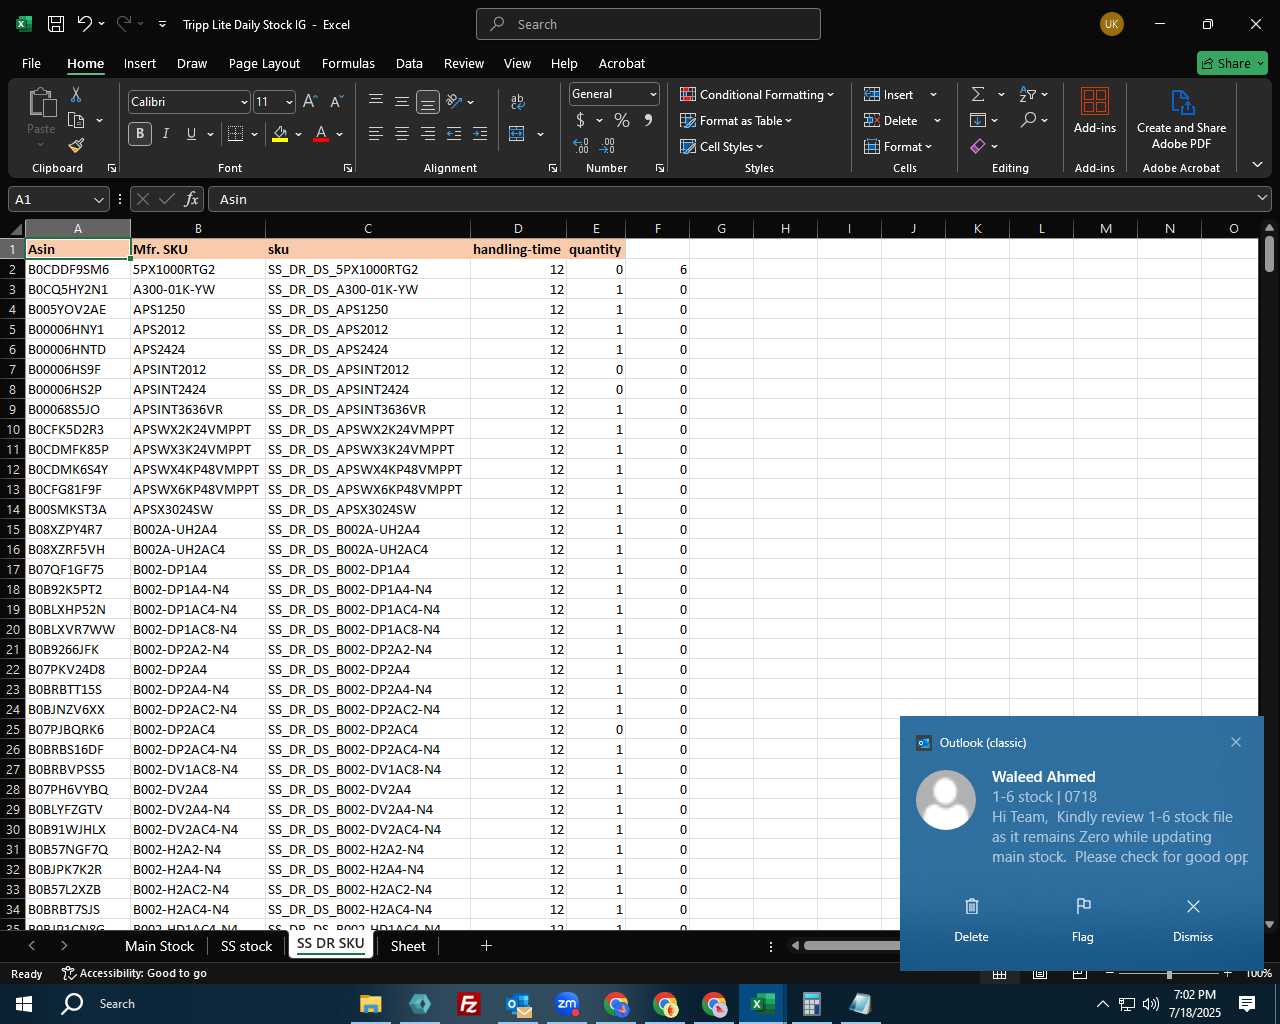Click the Cut scissors icon
The height and width of the screenshot is (1024, 1280).
tap(75, 95)
